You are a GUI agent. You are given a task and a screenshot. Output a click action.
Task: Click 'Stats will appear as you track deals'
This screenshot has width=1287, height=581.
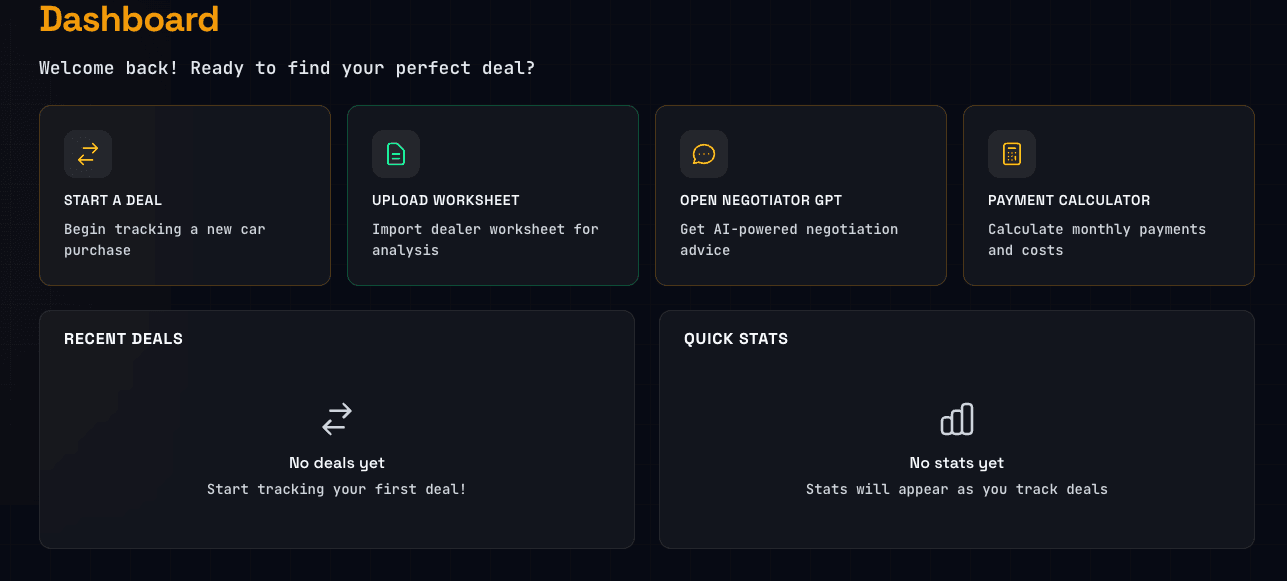(956, 489)
